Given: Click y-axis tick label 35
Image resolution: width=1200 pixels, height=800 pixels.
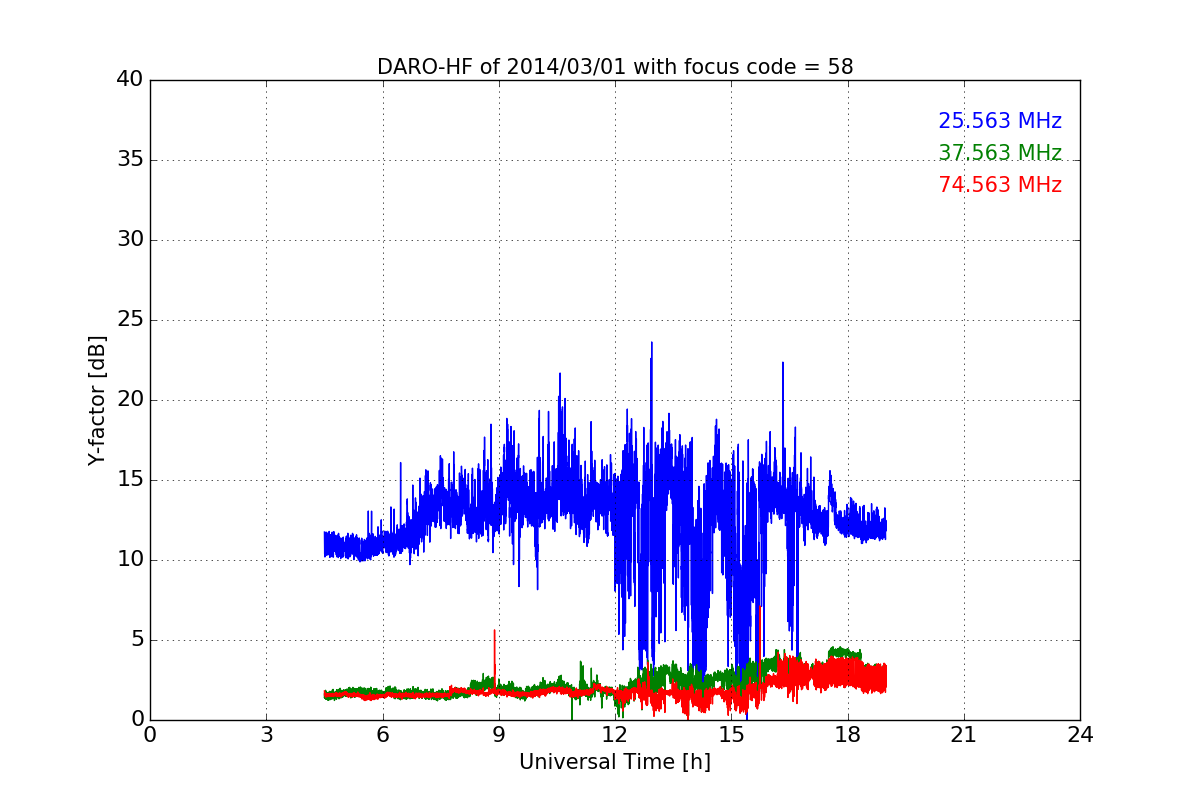Looking at the screenshot, I should pyautogui.click(x=130, y=160).
